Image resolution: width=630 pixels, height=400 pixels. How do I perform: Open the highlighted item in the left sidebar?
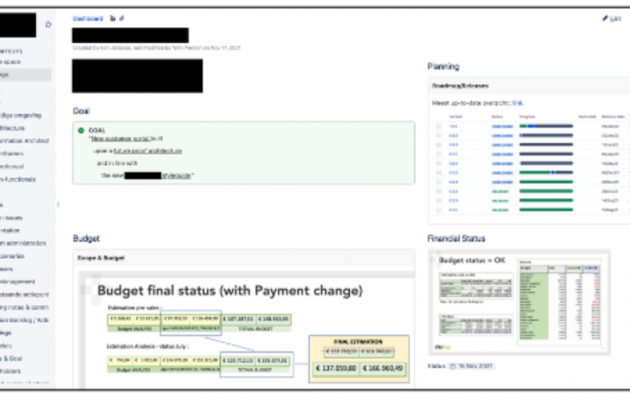[25, 75]
